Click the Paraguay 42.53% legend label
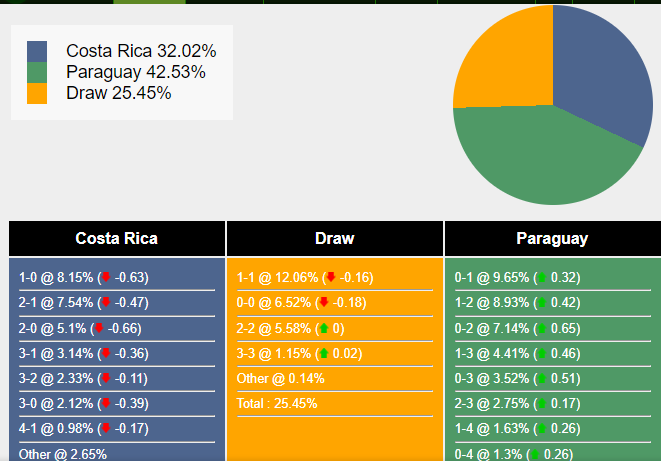 click(136, 72)
